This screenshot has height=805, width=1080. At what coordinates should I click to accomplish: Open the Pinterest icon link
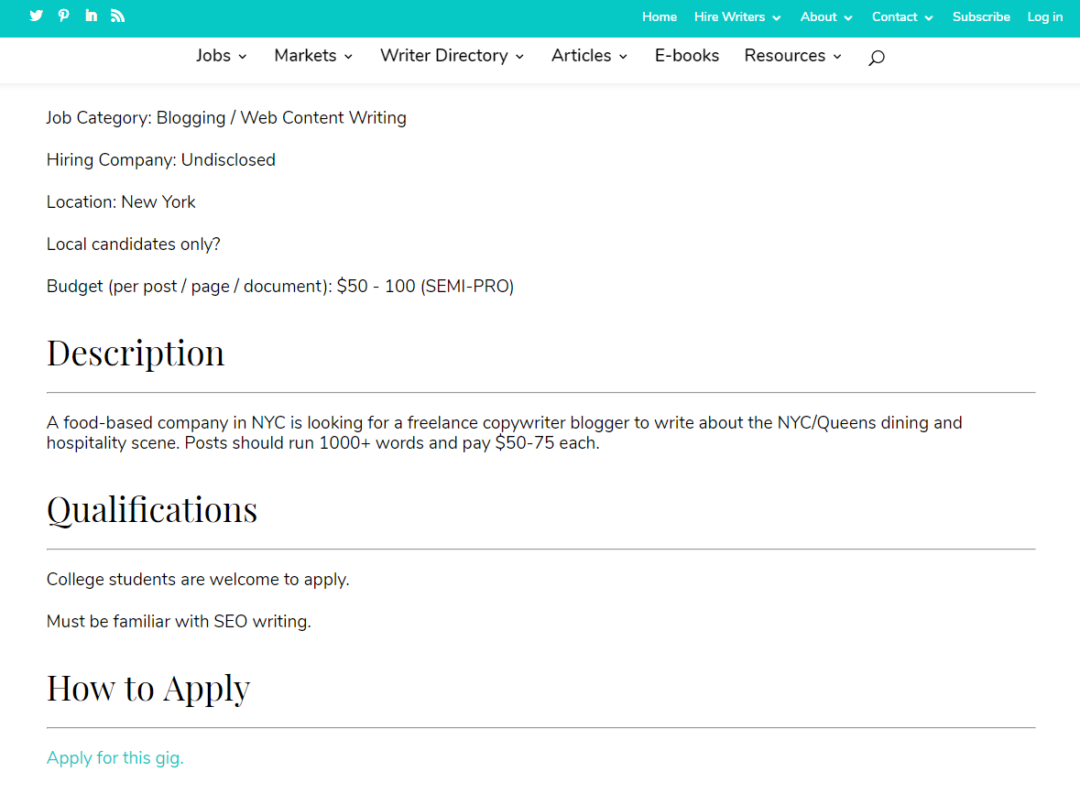point(63,16)
